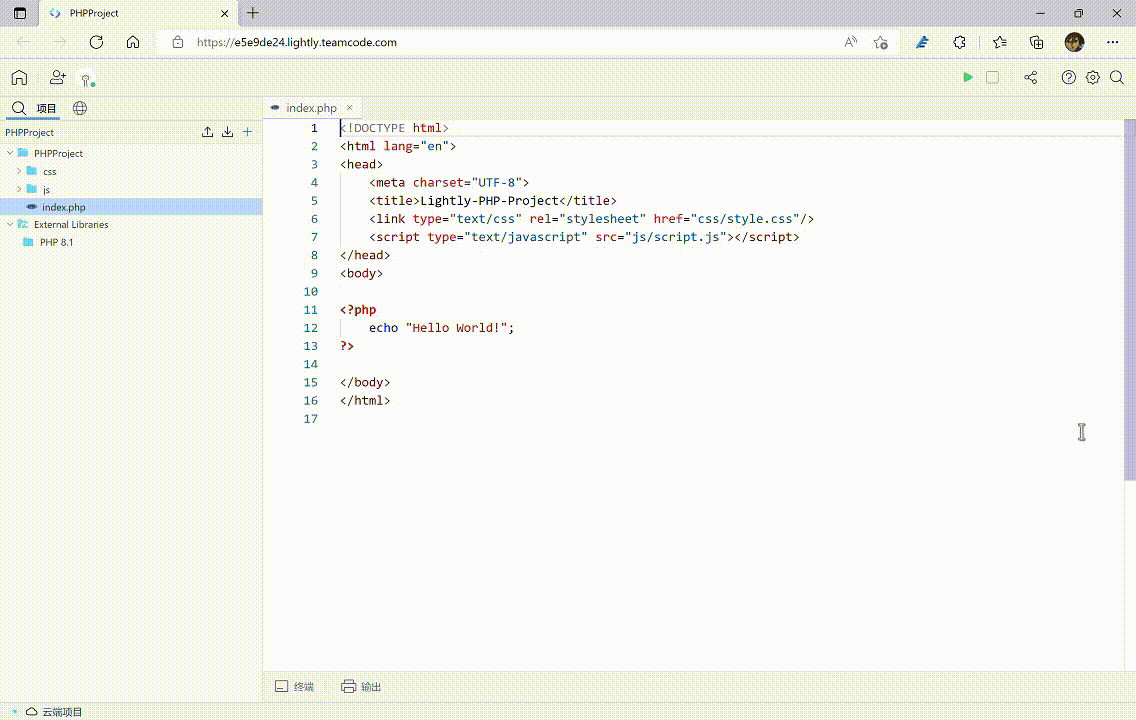
Task: Open the browser collections icon
Action: coord(1036,42)
